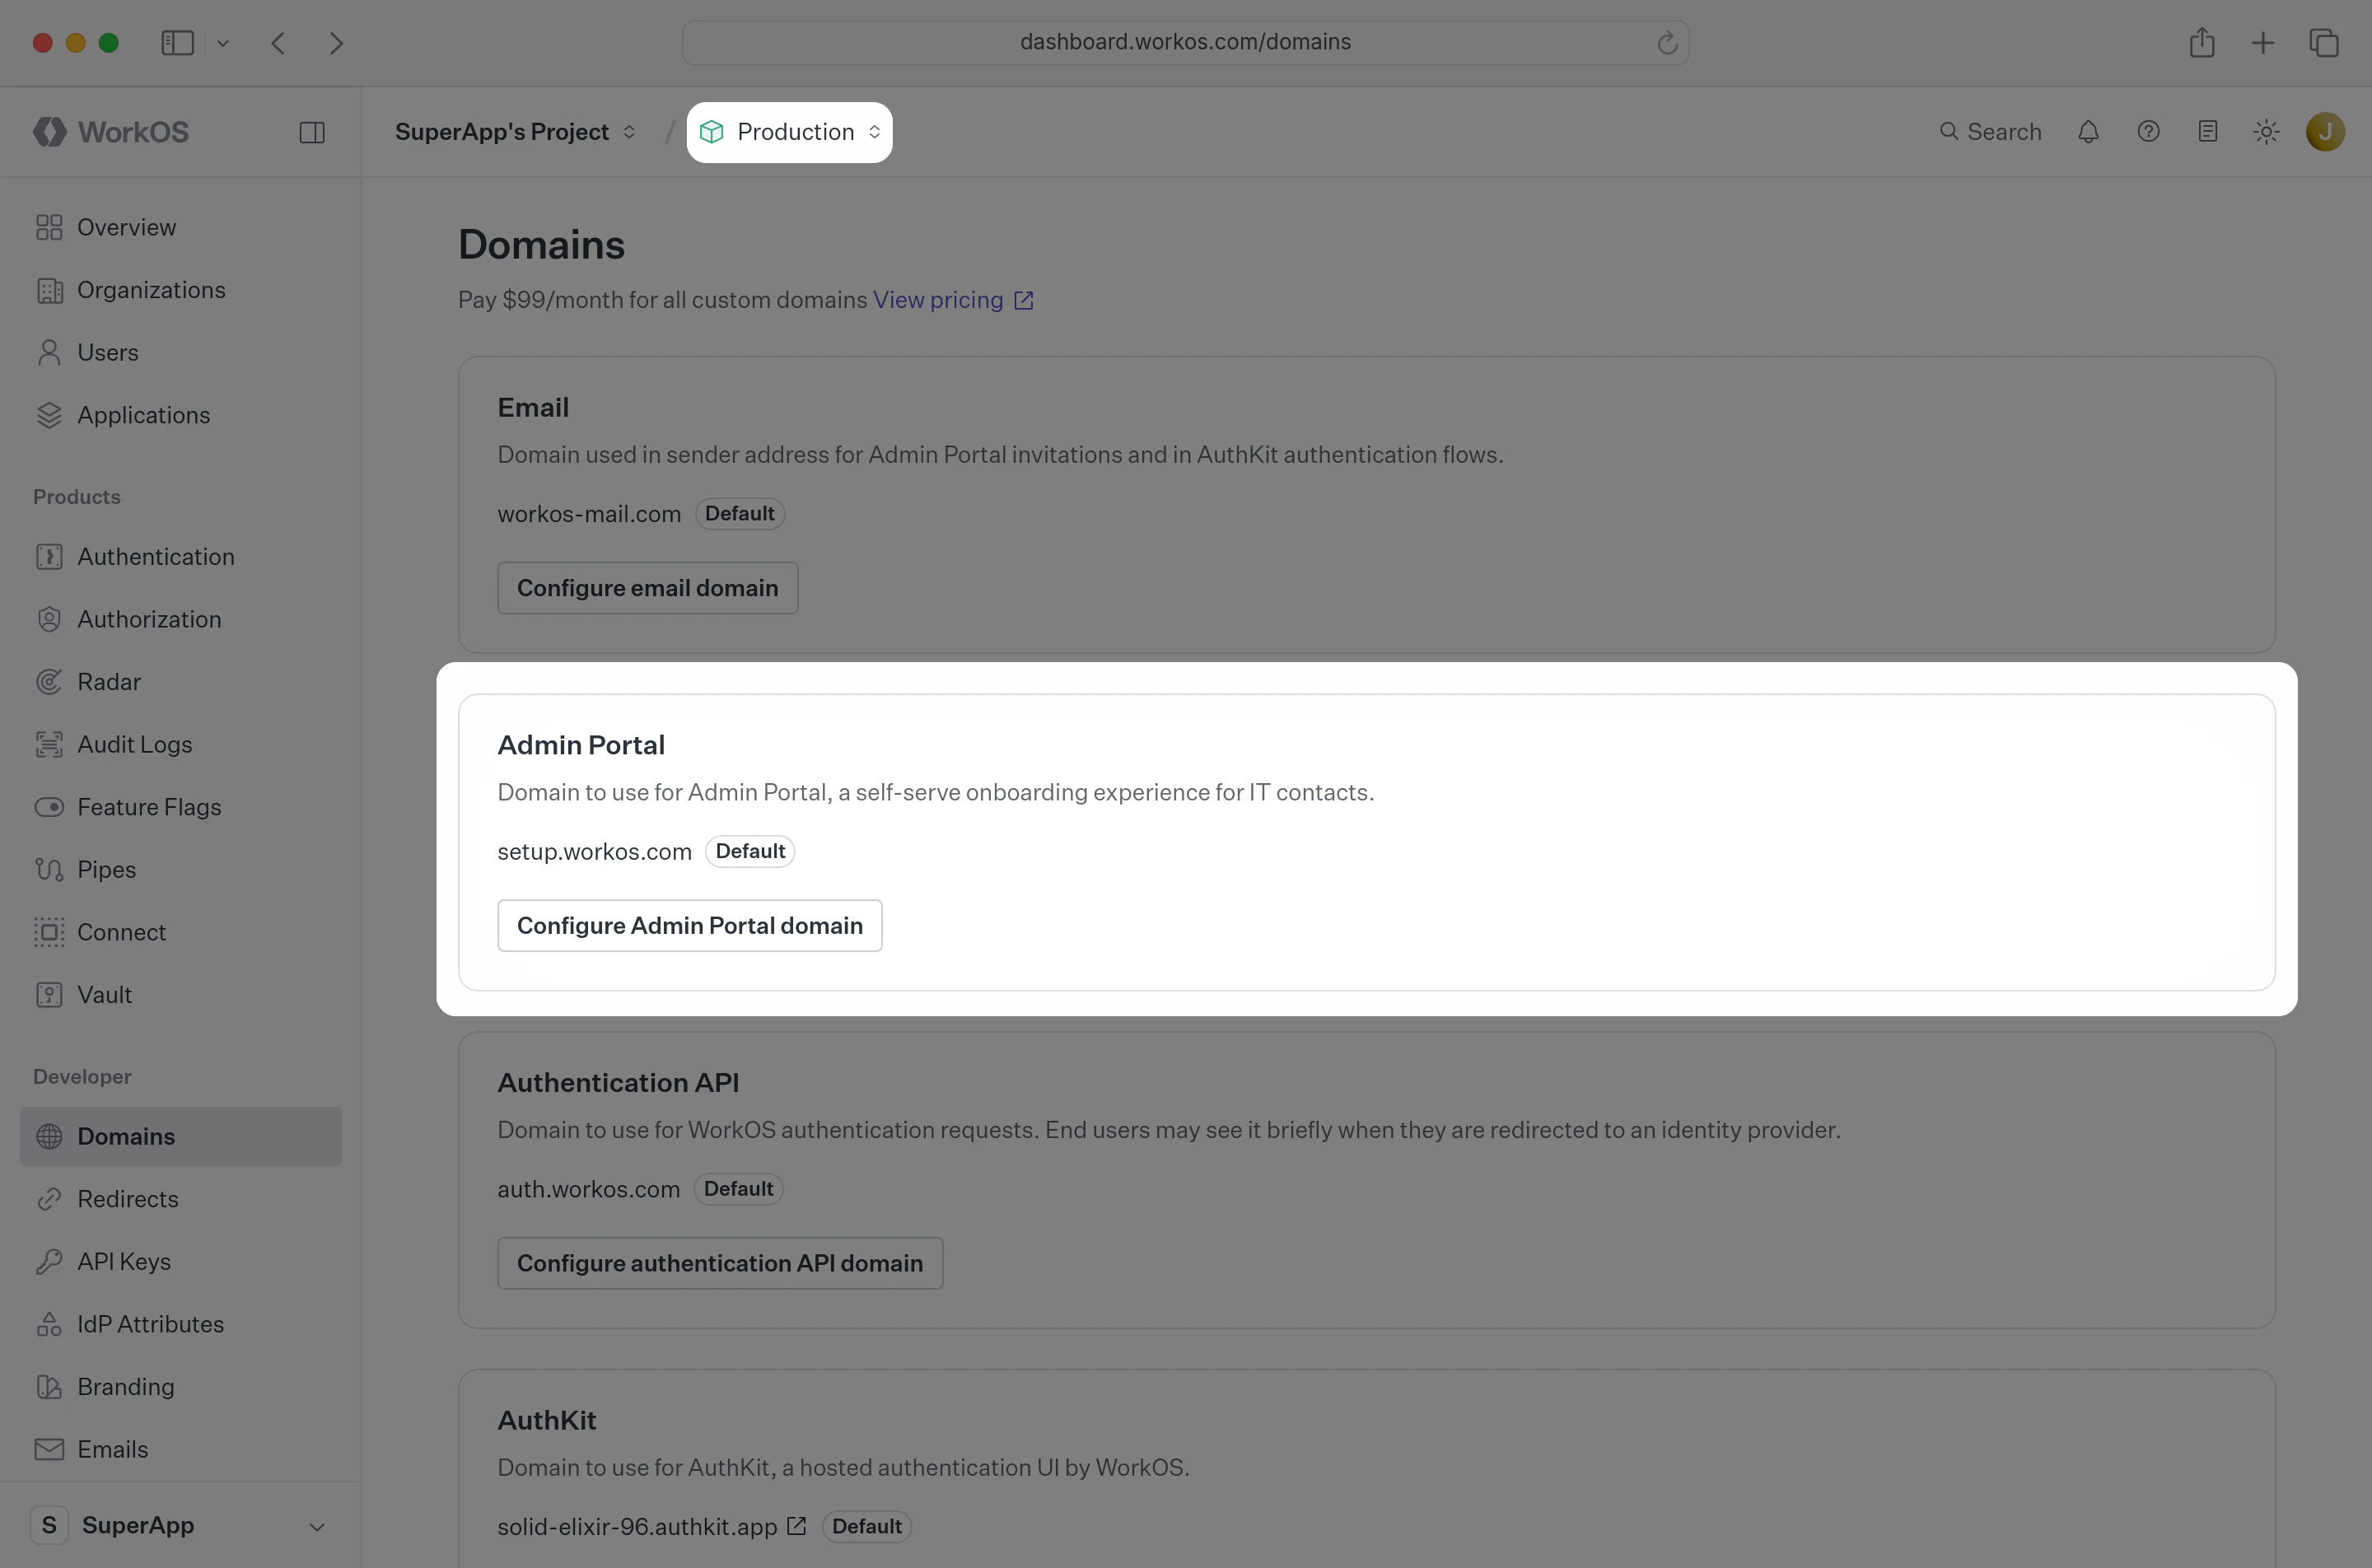Image resolution: width=2372 pixels, height=1568 pixels.
Task: Expand the SuperApp workspace switcher
Action: [181, 1525]
